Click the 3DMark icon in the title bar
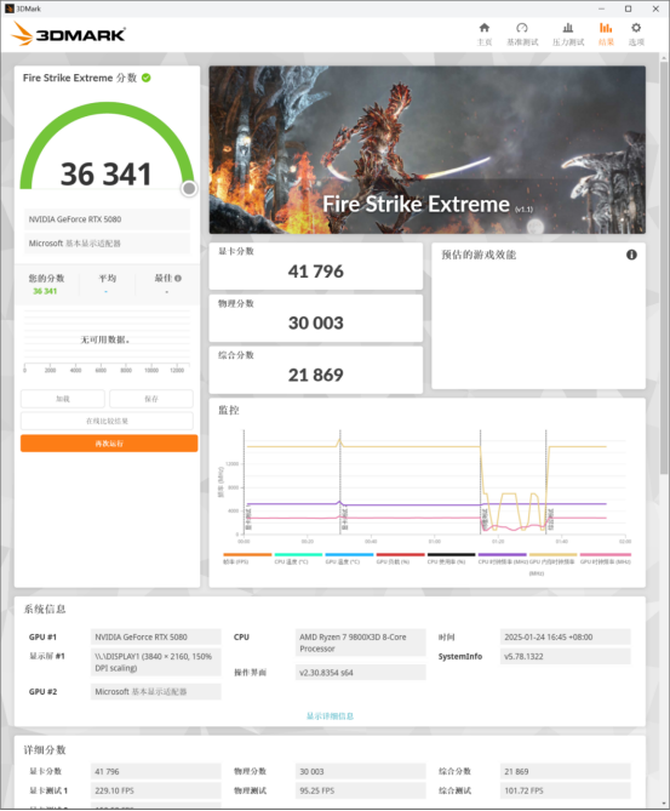This screenshot has height=811, width=670. coord(9,9)
